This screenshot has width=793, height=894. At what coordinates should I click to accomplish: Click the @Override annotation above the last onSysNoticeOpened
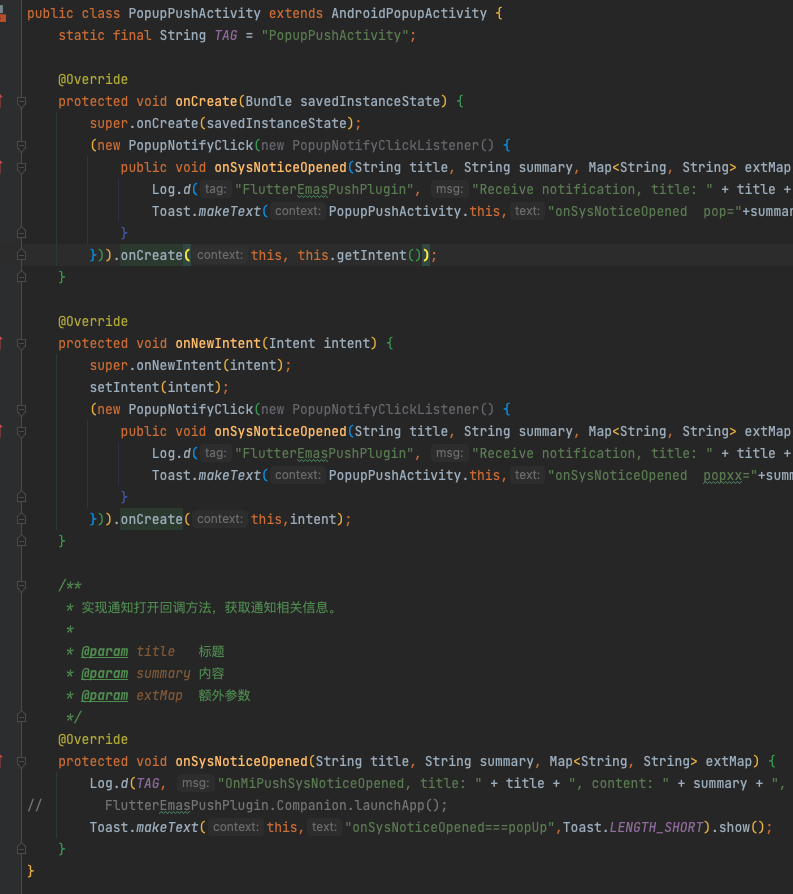[93, 739]
